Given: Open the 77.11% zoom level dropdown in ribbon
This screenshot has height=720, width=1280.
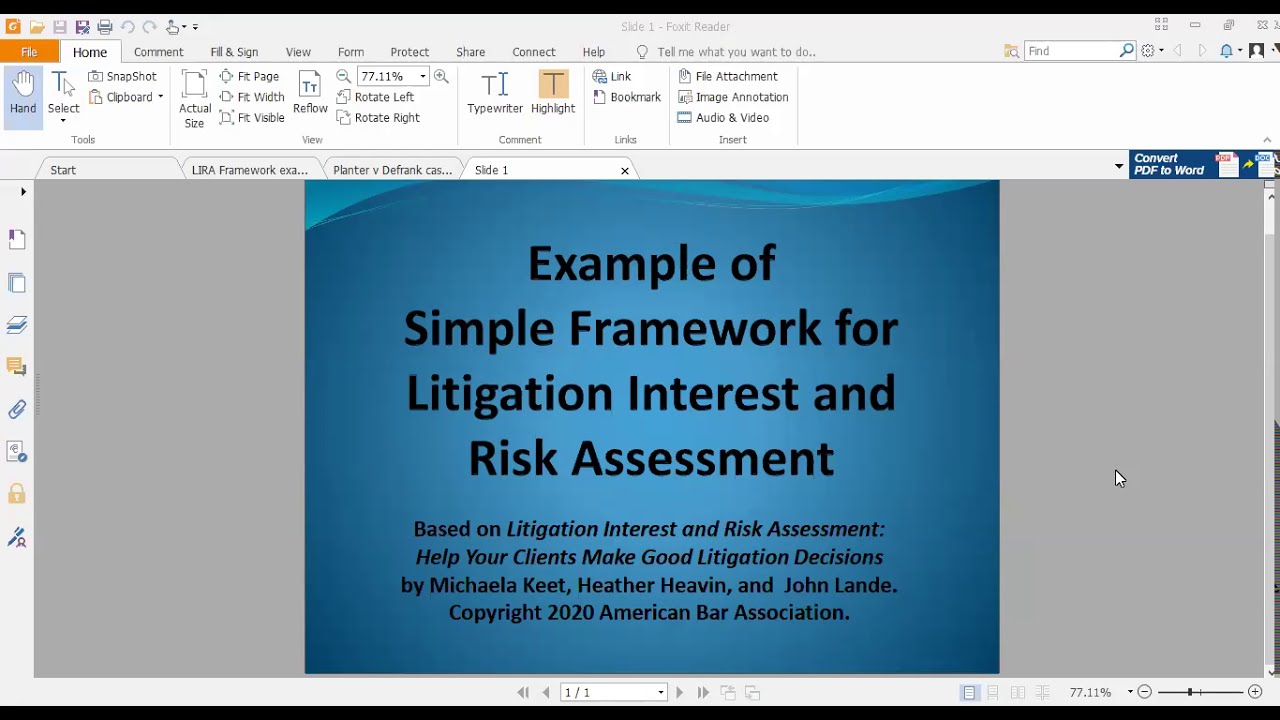Looking at the screenshot, I should point(423,76).
